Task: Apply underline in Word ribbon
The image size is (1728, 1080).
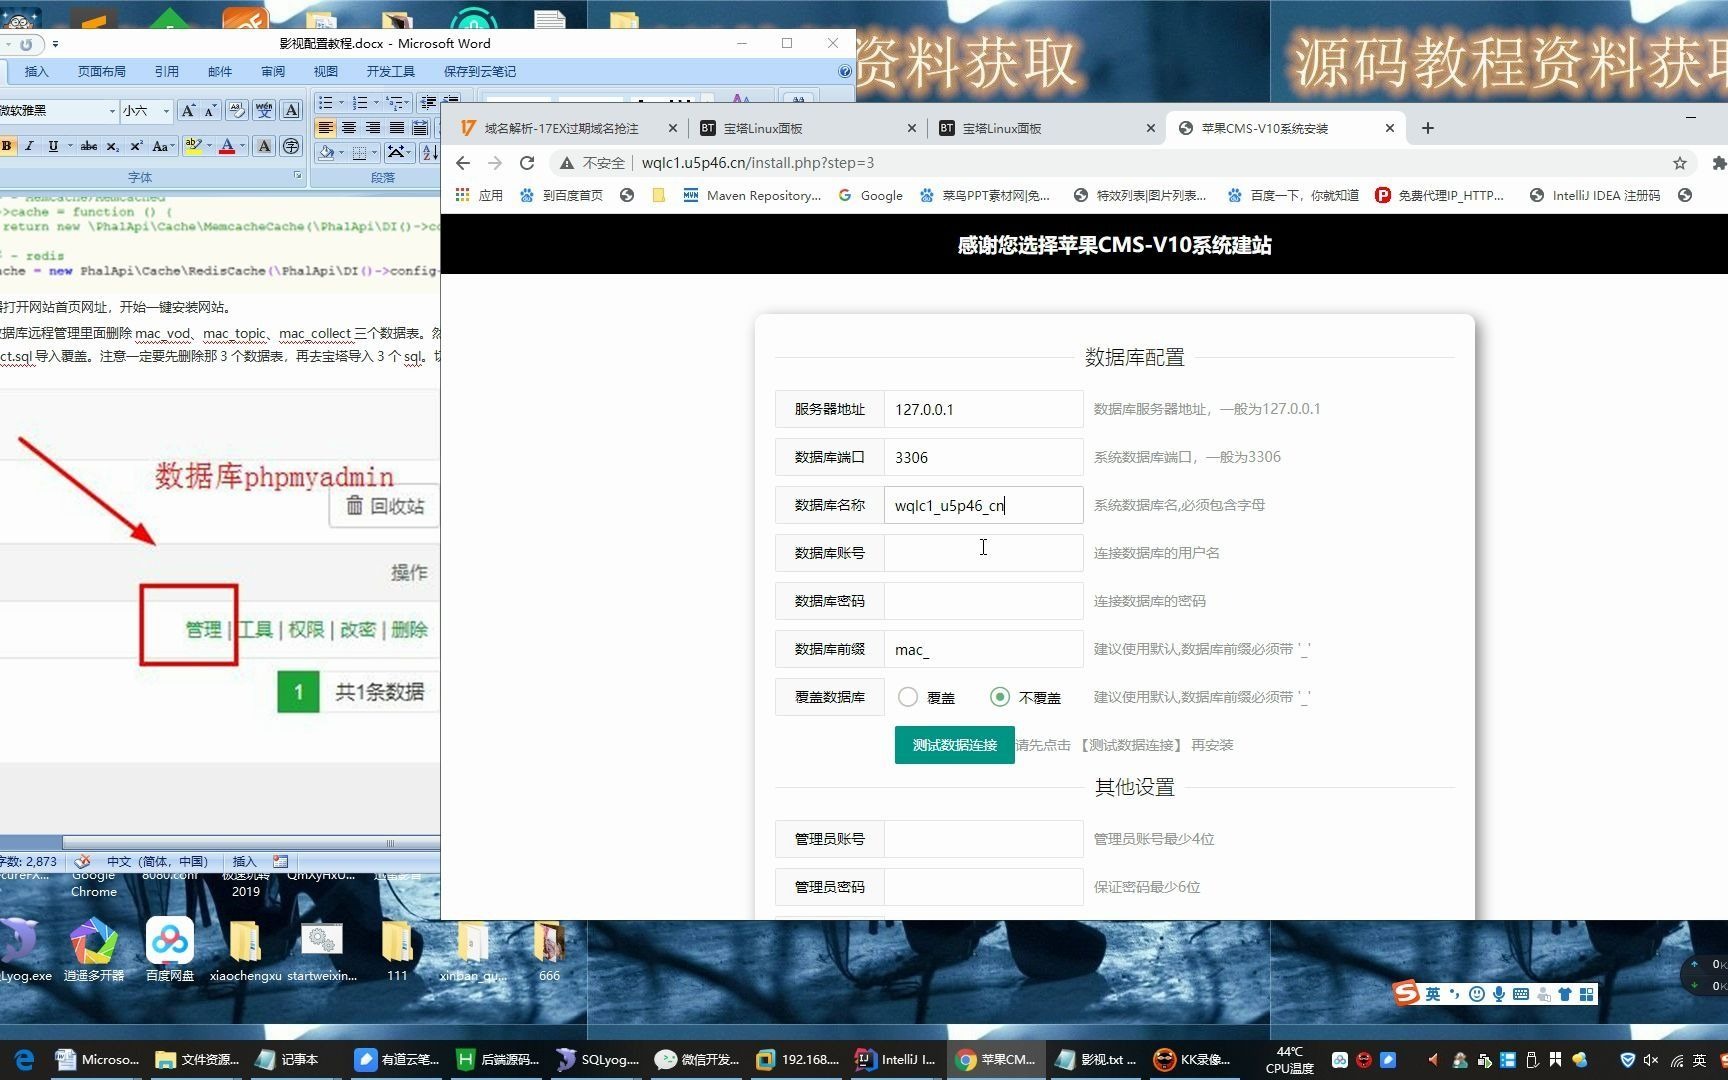Action: [x=53, y=146]
